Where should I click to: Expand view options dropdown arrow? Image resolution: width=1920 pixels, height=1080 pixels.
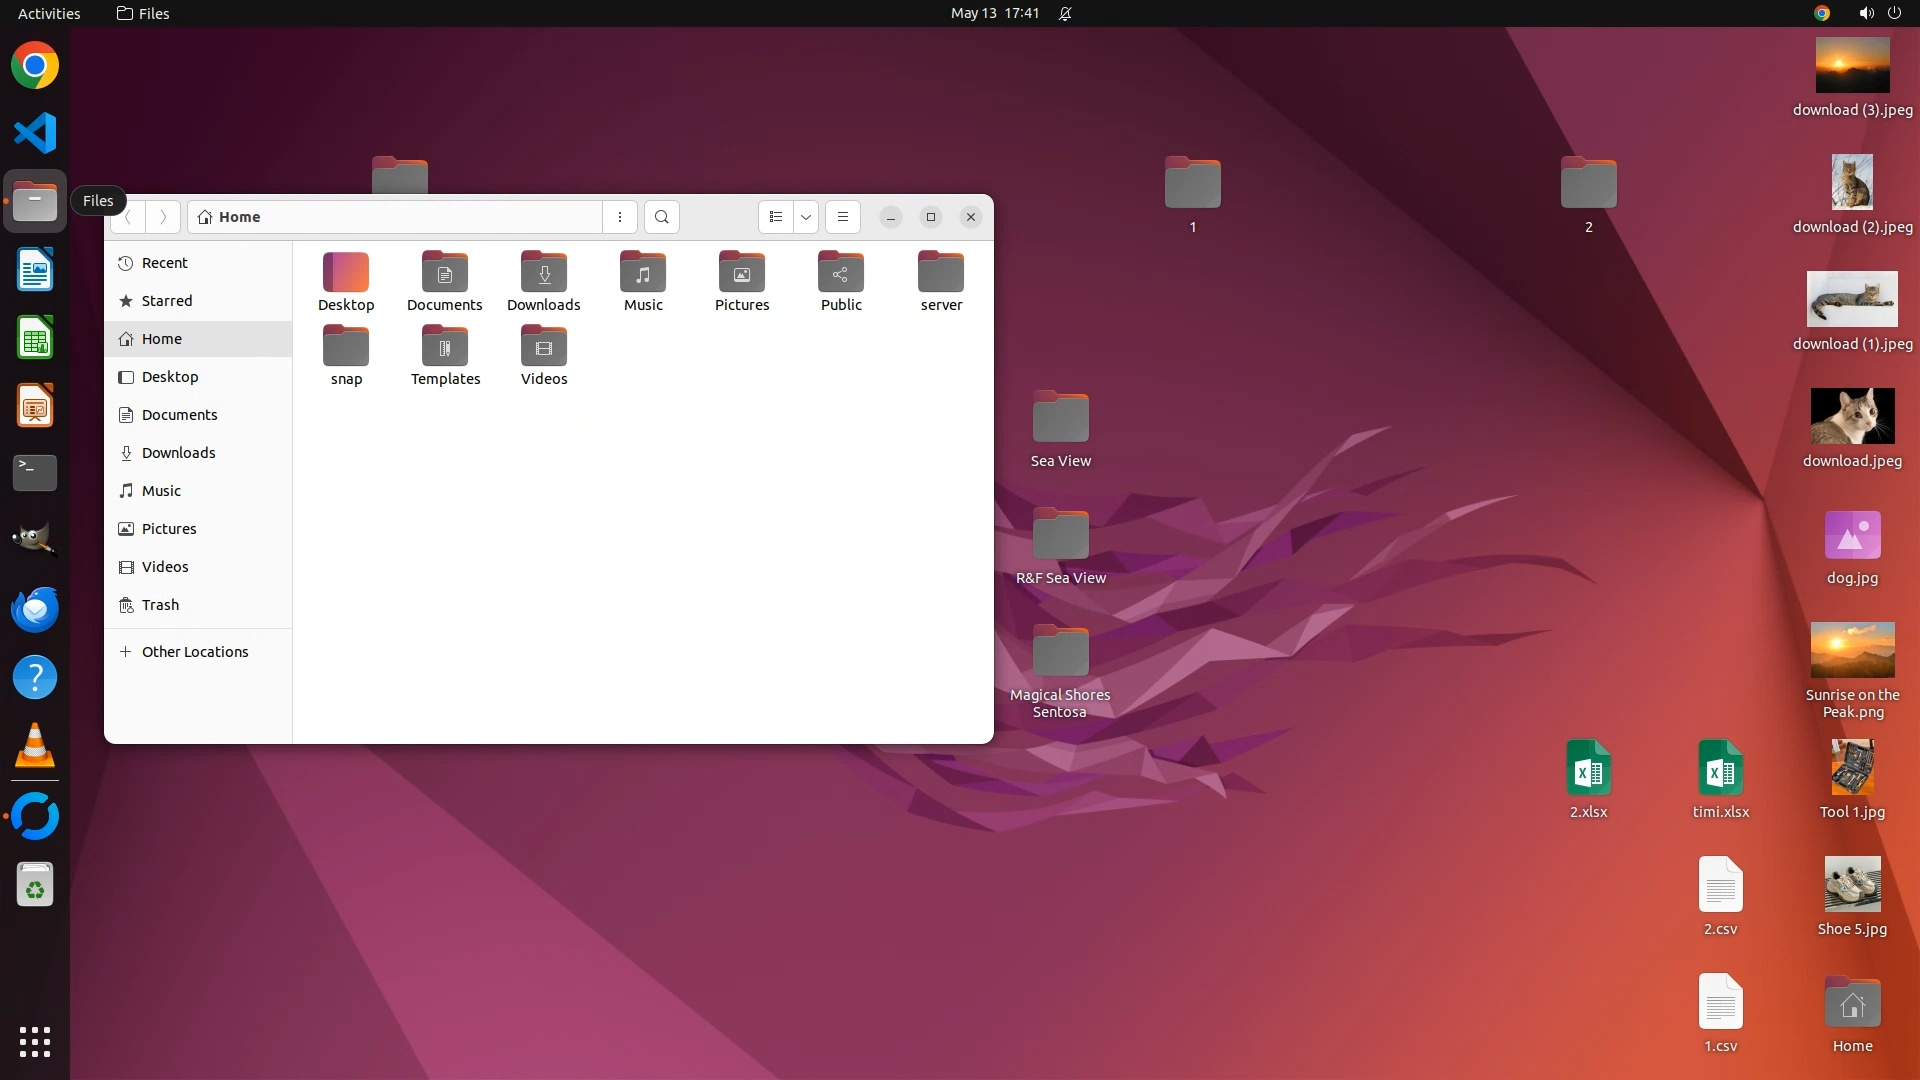(x=806, y=217)
